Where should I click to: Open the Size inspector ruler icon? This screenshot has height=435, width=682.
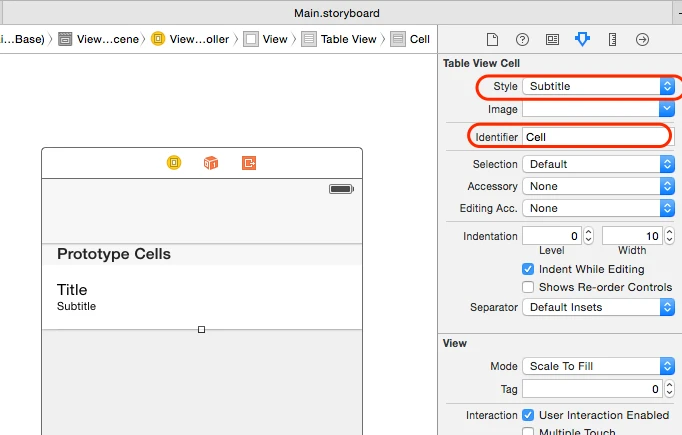612,40
